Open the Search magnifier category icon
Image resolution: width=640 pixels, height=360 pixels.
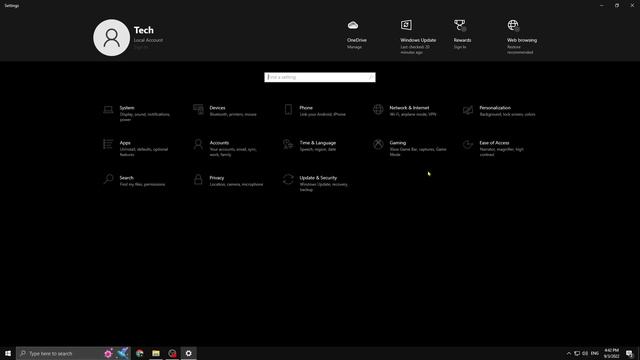pyautogui.click(x=108, y=179)
